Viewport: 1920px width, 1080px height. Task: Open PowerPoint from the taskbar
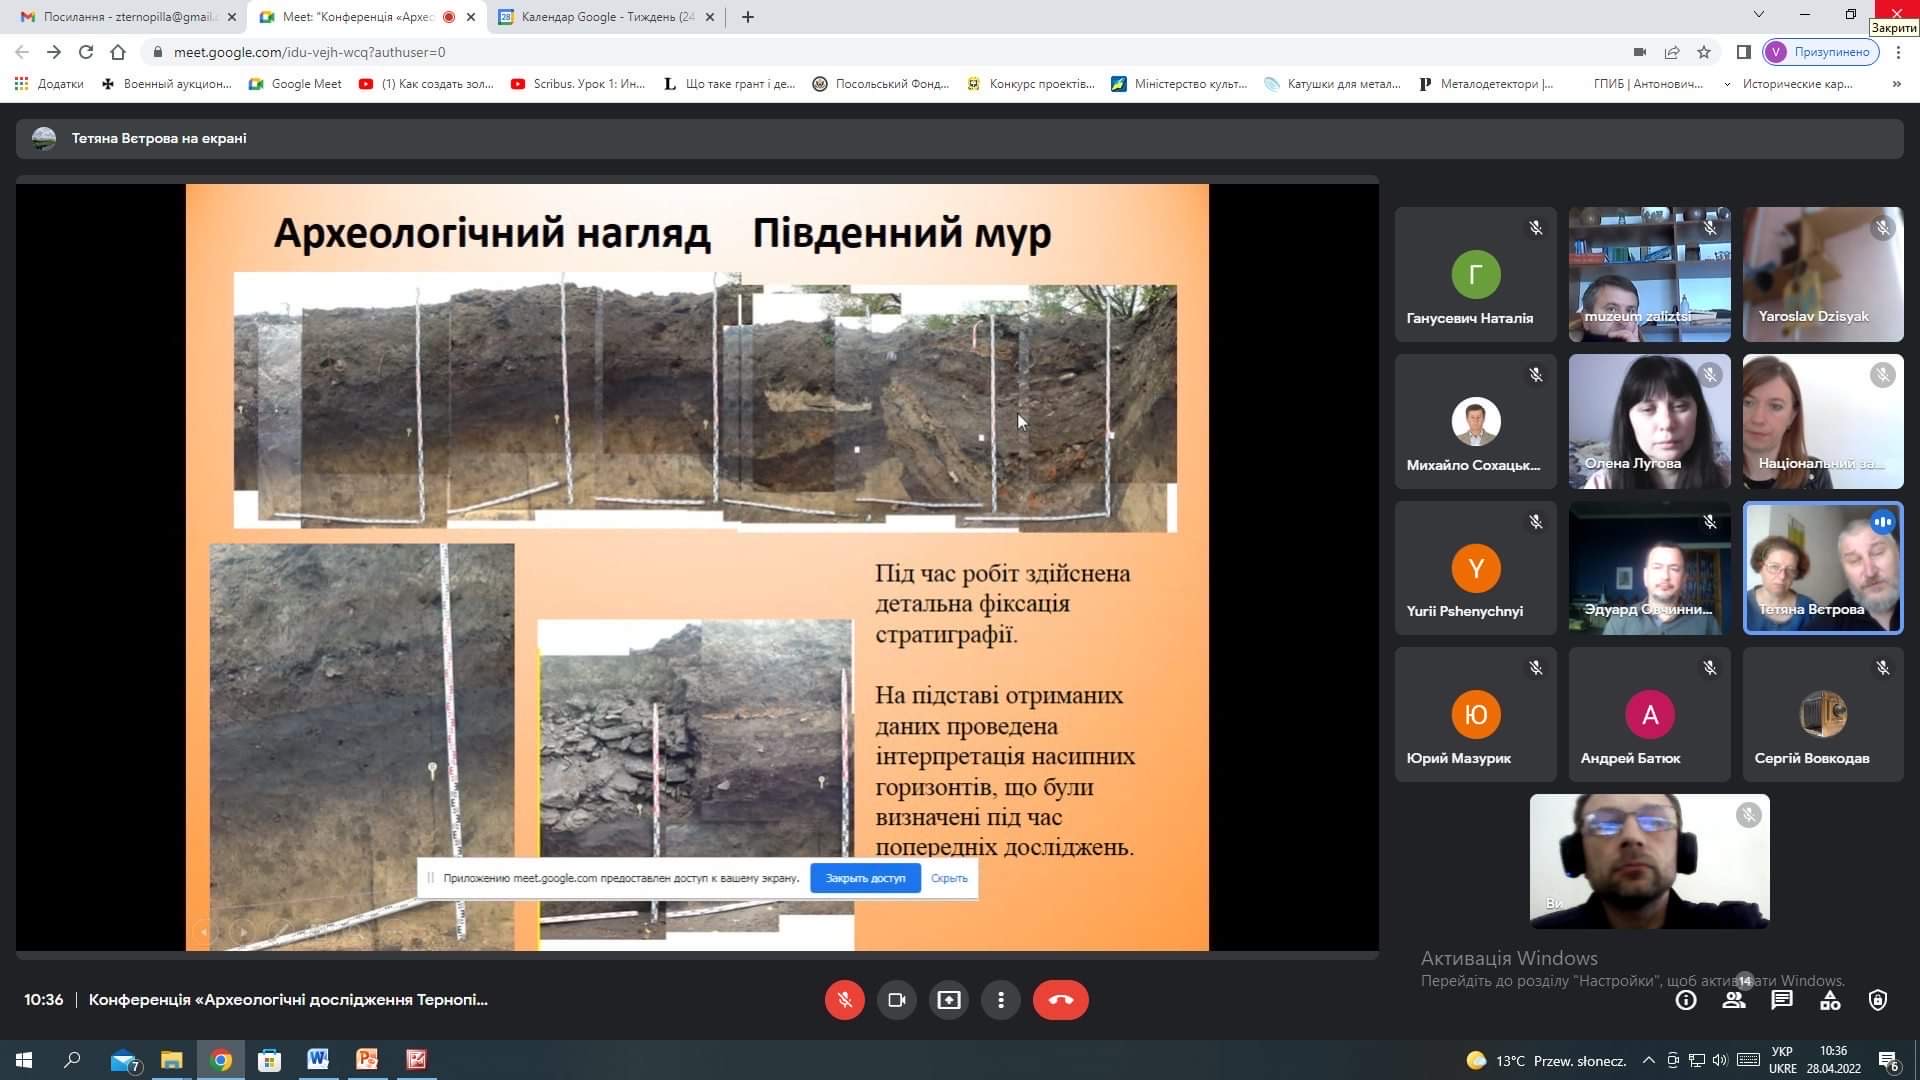pos(367,1060)
